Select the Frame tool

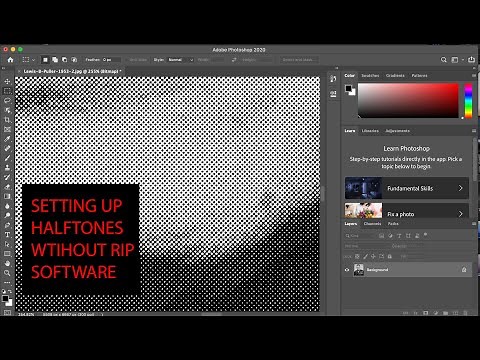[x=7, y=129]
